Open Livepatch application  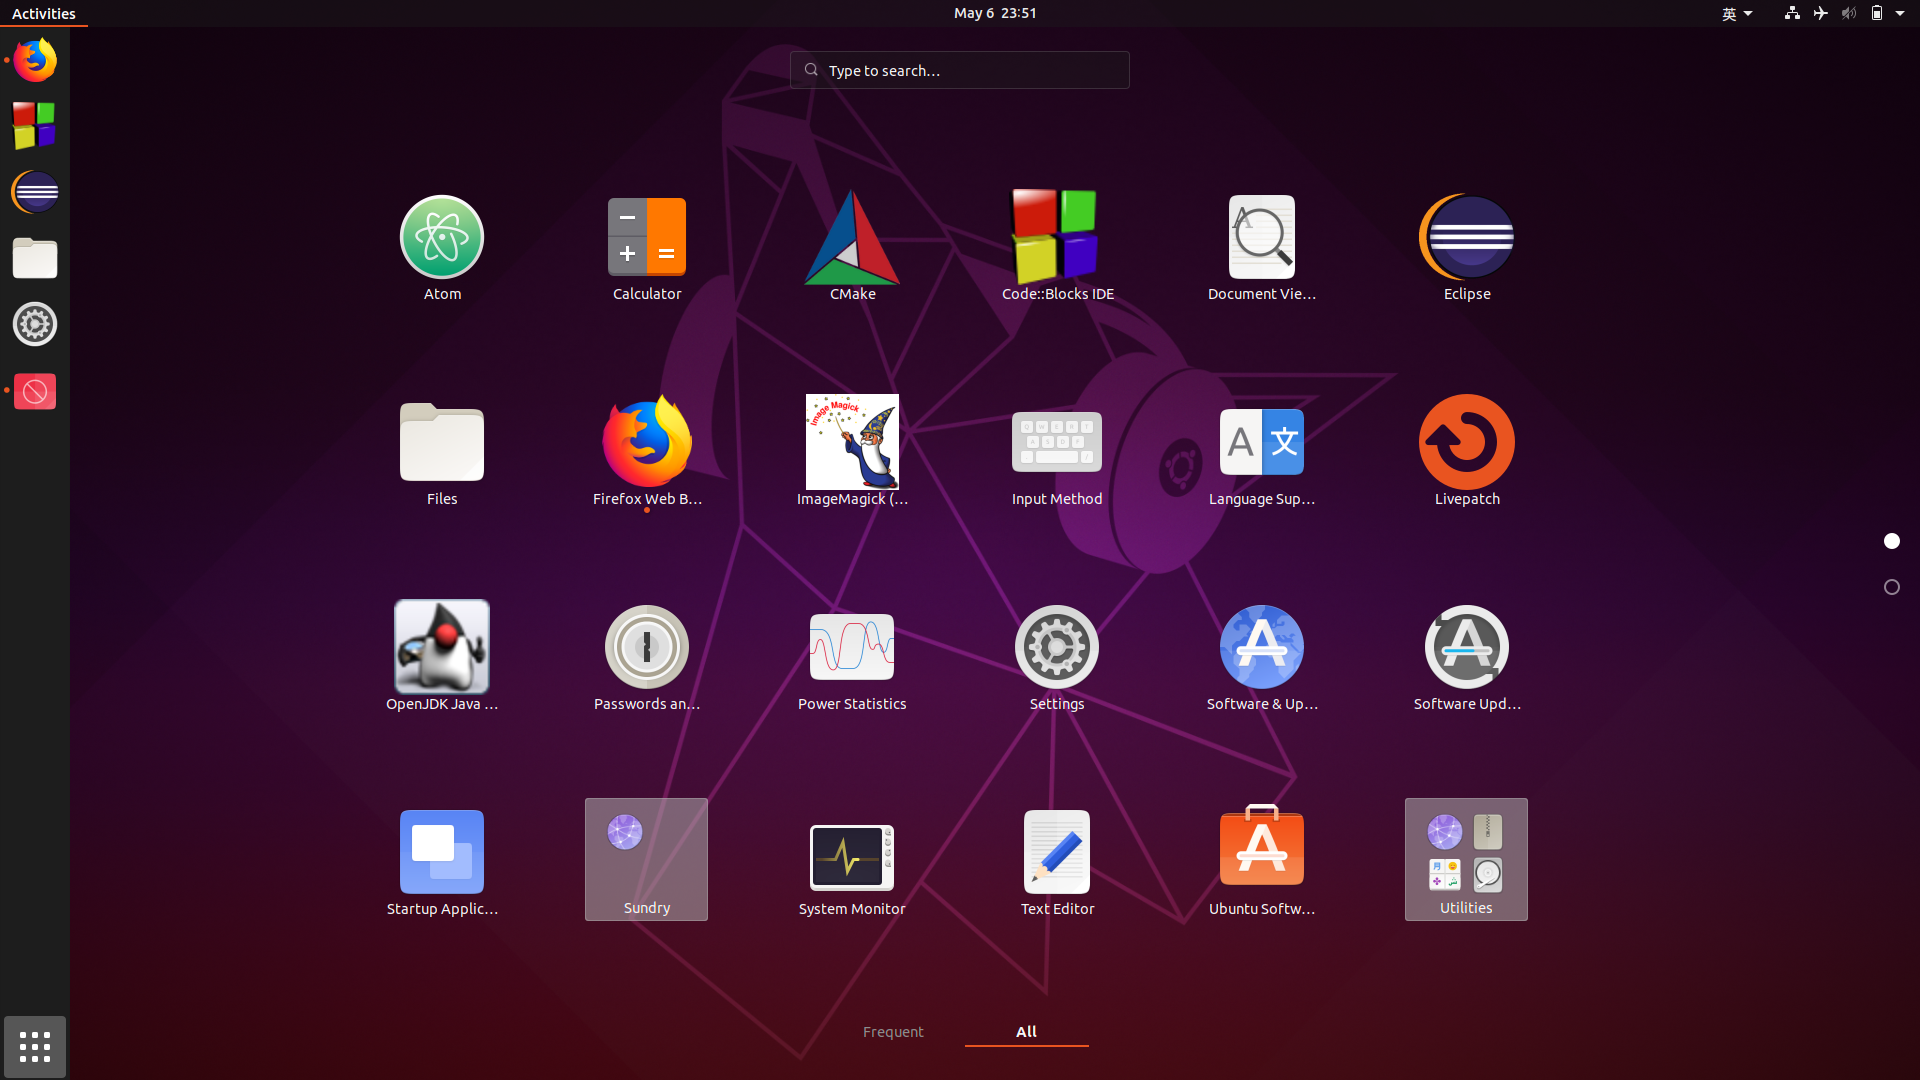tap(1467, 453)
